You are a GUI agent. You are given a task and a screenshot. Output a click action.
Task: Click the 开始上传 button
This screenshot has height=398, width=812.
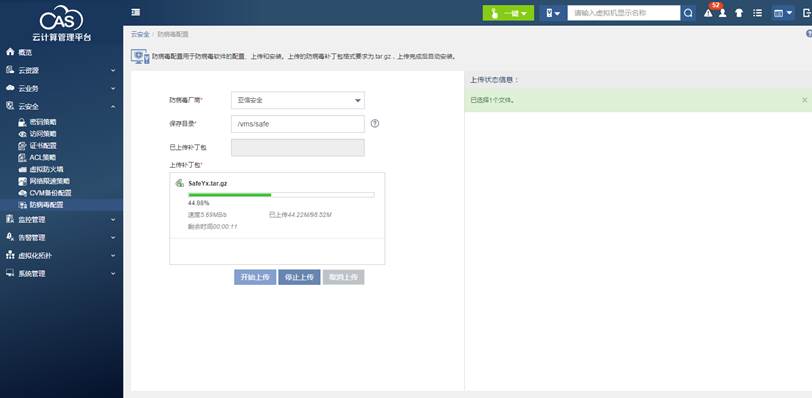point(255,277)
